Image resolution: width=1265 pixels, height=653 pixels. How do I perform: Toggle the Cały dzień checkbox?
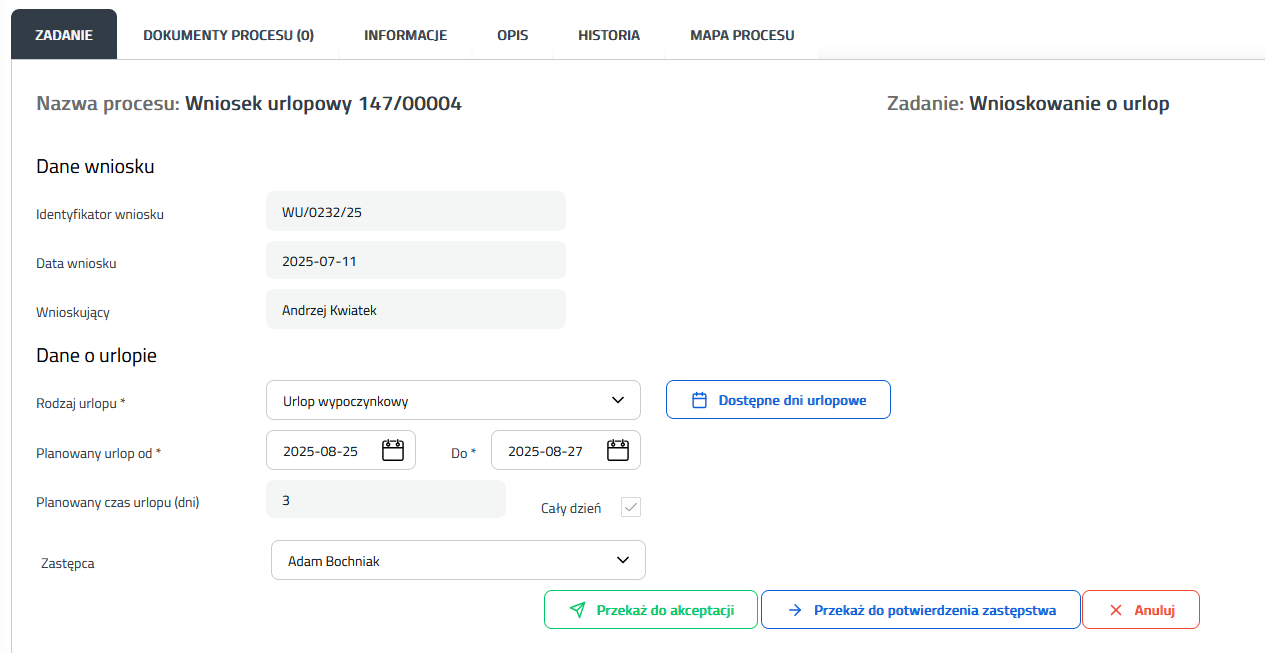click(631, 508)
